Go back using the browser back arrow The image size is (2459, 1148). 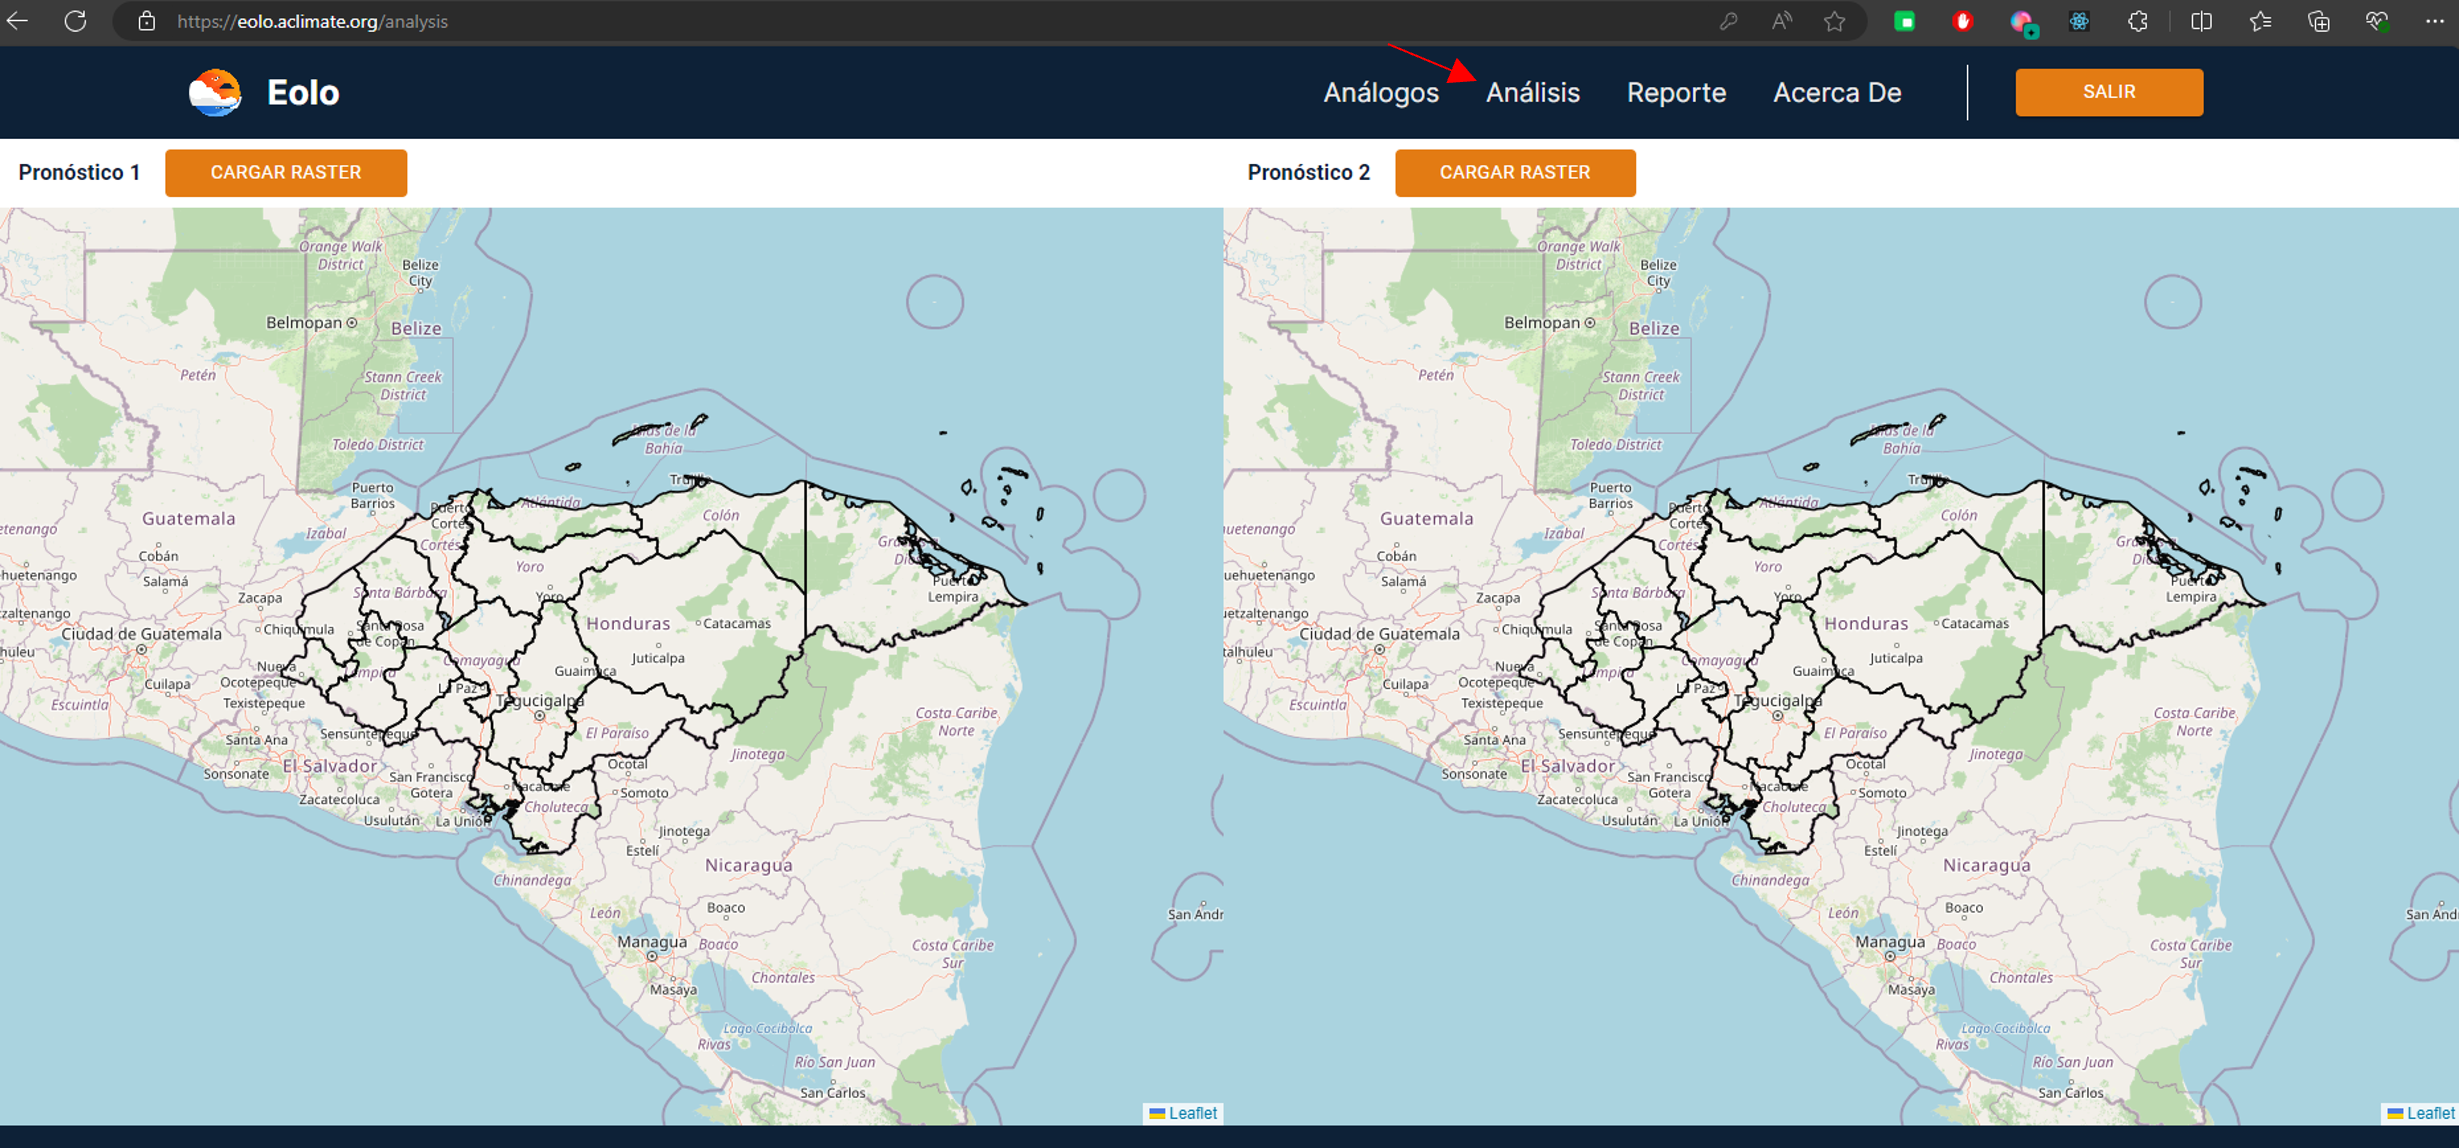17,21
